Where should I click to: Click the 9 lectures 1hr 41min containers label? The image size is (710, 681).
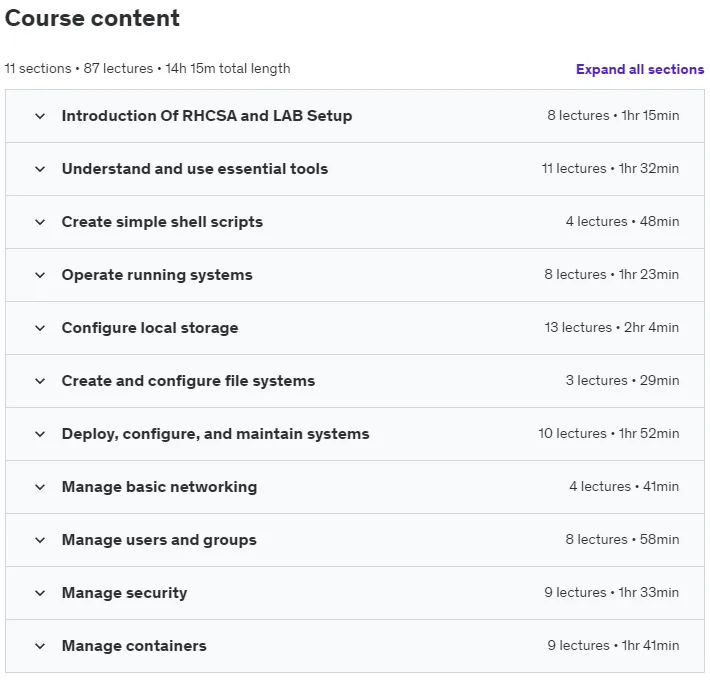(613, 645)
